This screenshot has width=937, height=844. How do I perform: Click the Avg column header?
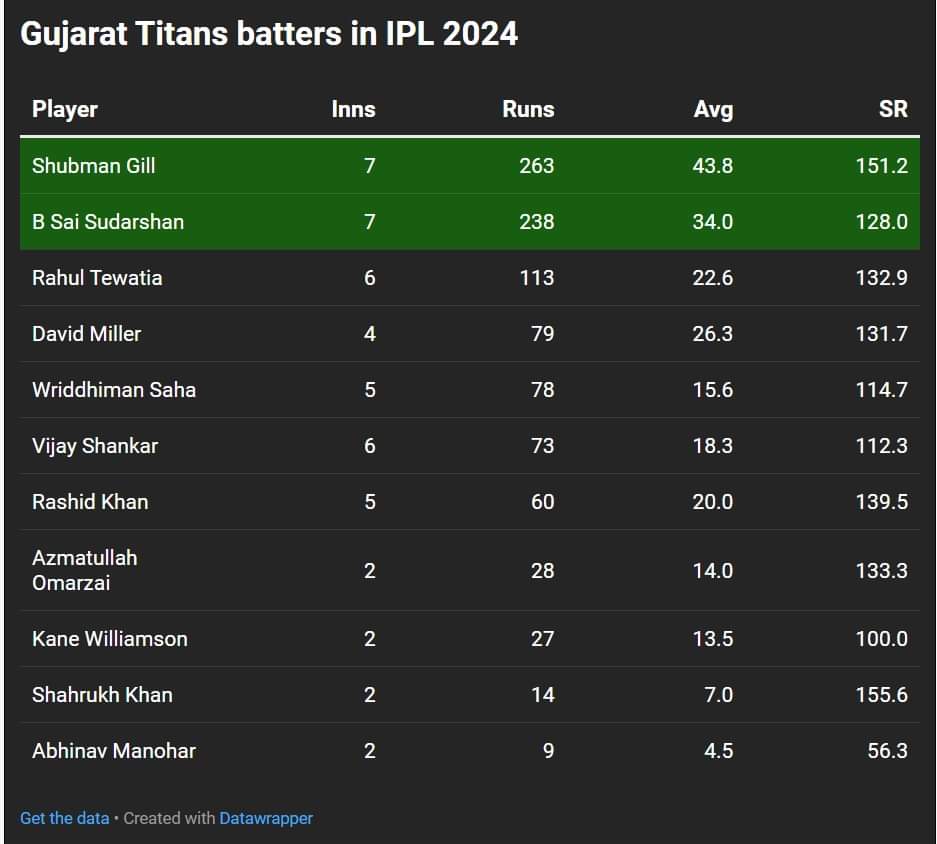pos(713,109)
